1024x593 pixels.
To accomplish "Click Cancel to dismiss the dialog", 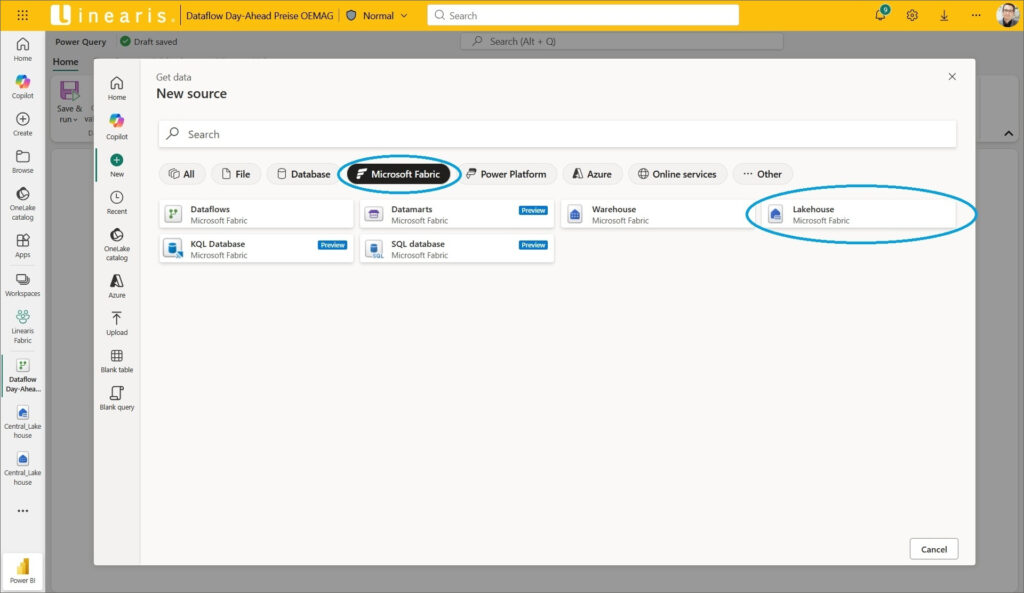I will pos(933,549).
